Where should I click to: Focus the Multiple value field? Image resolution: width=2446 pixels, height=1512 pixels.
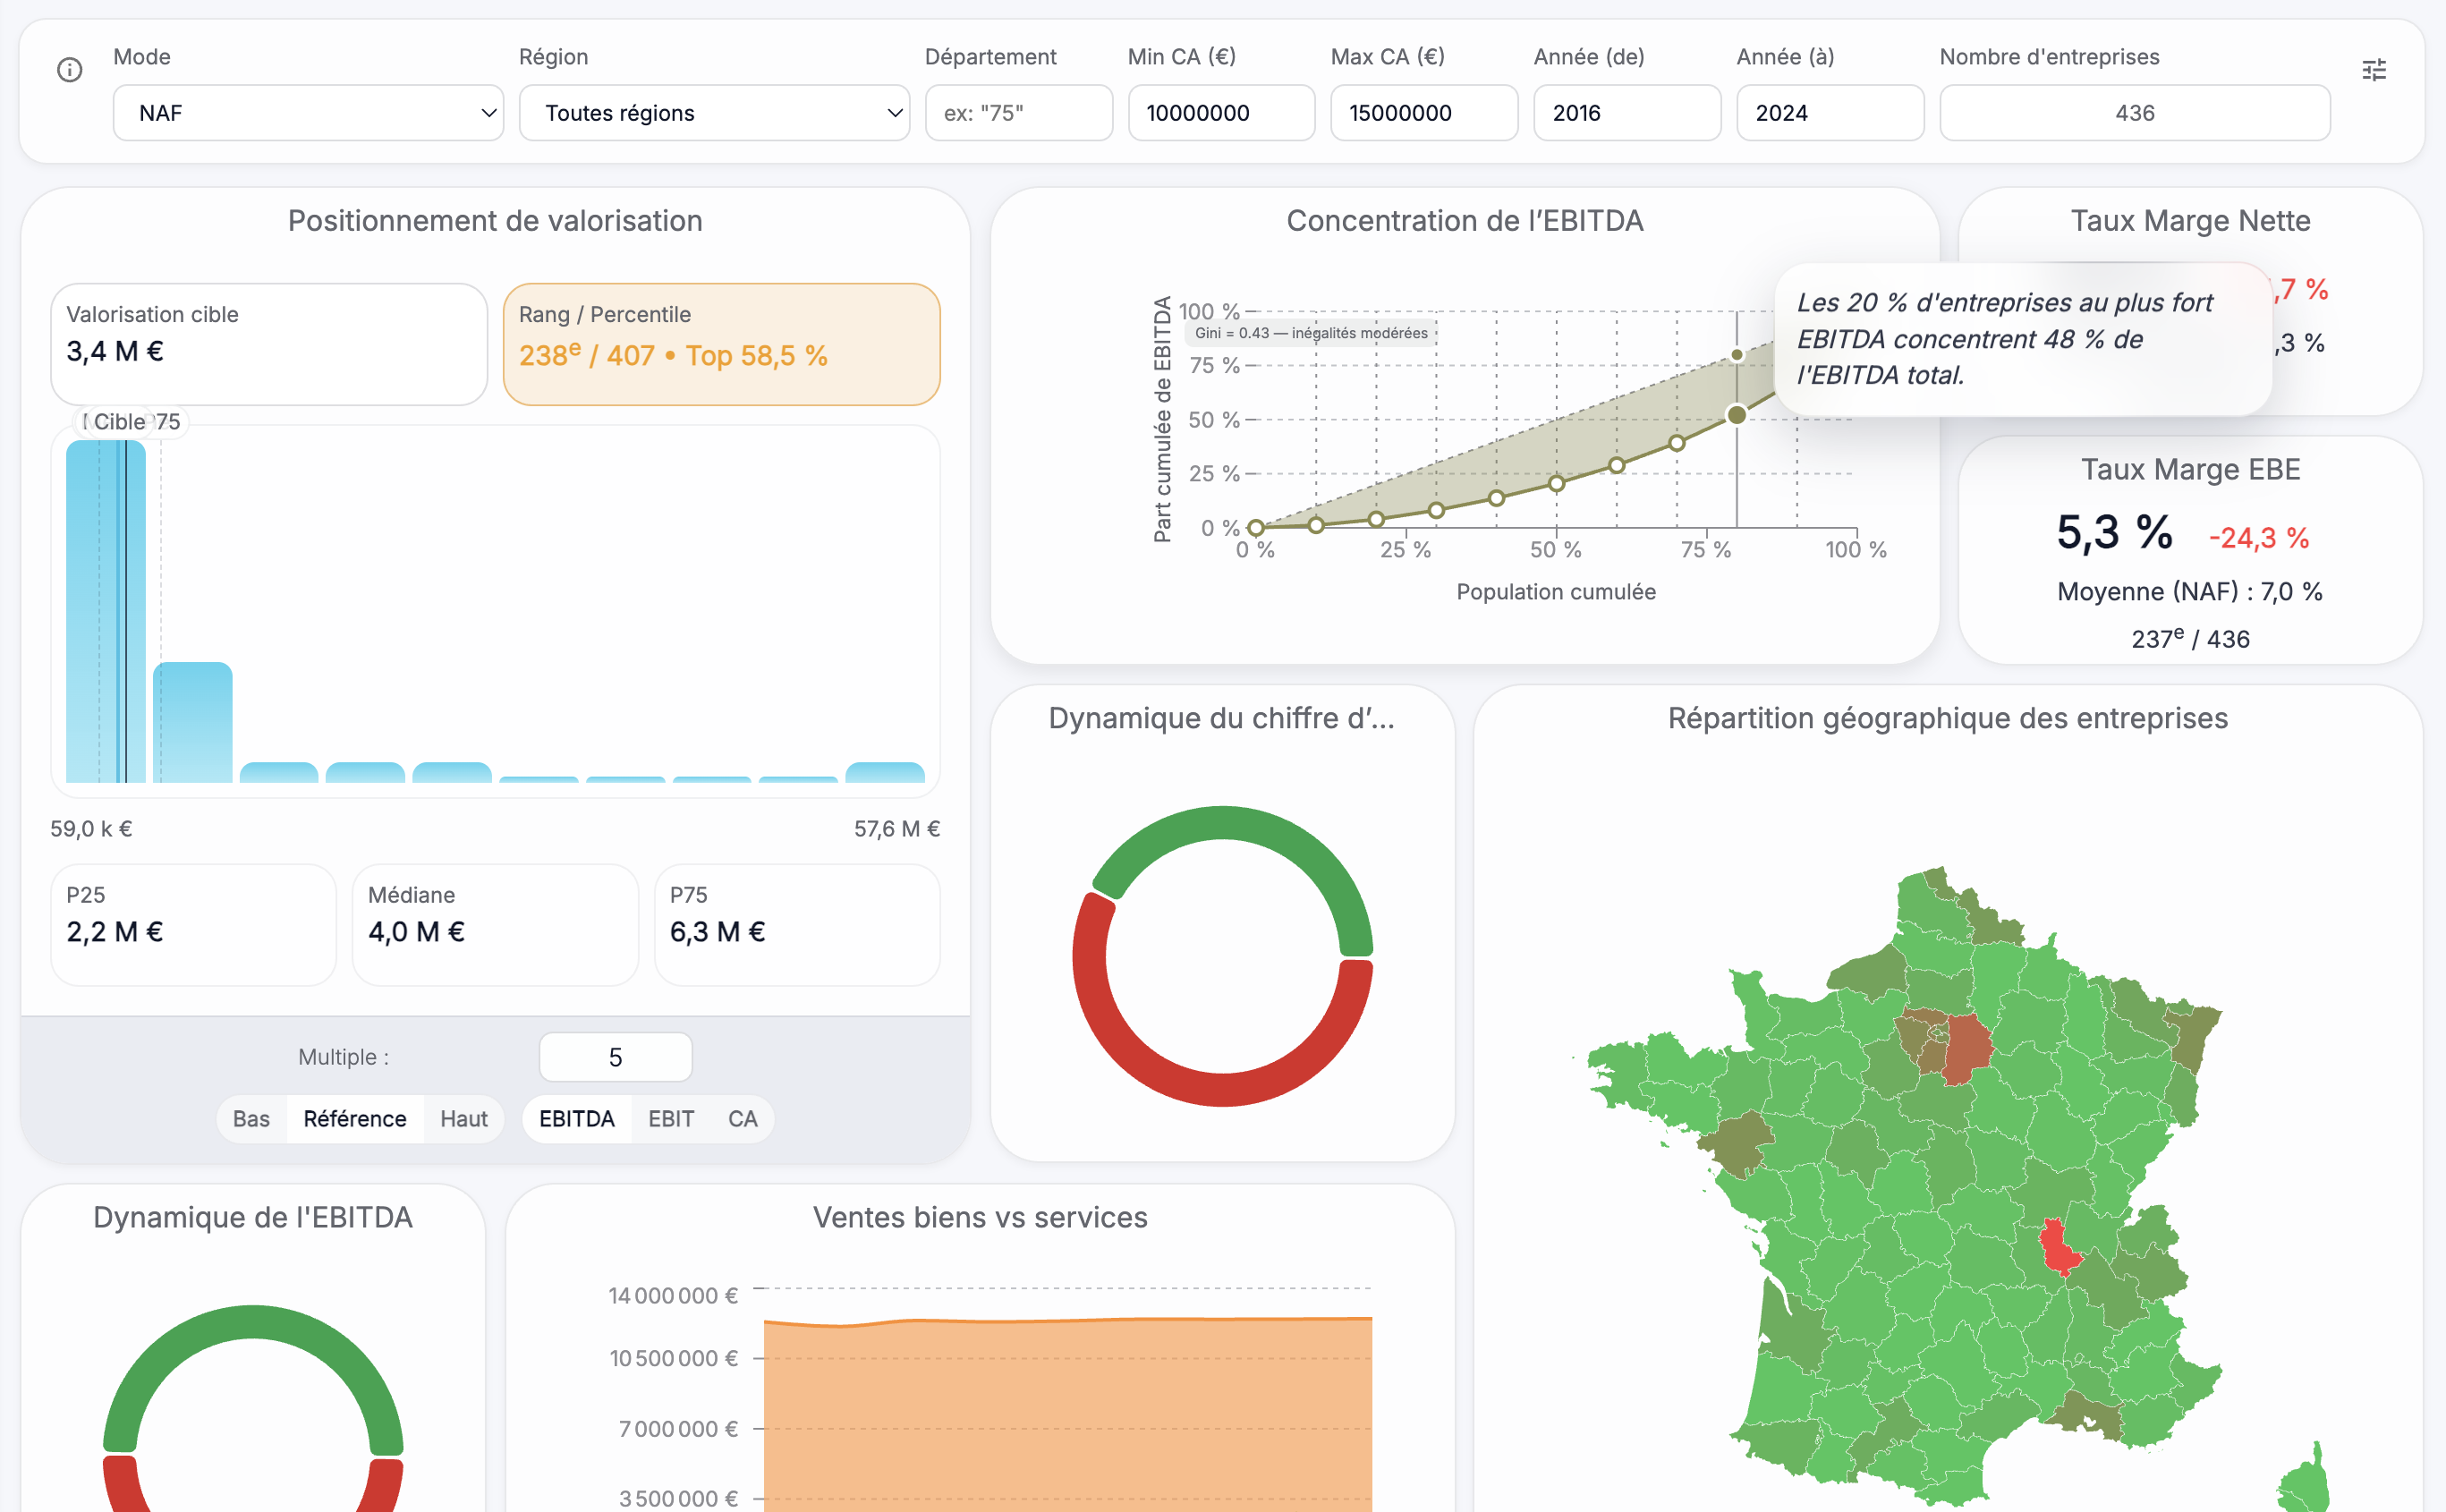615,1057
